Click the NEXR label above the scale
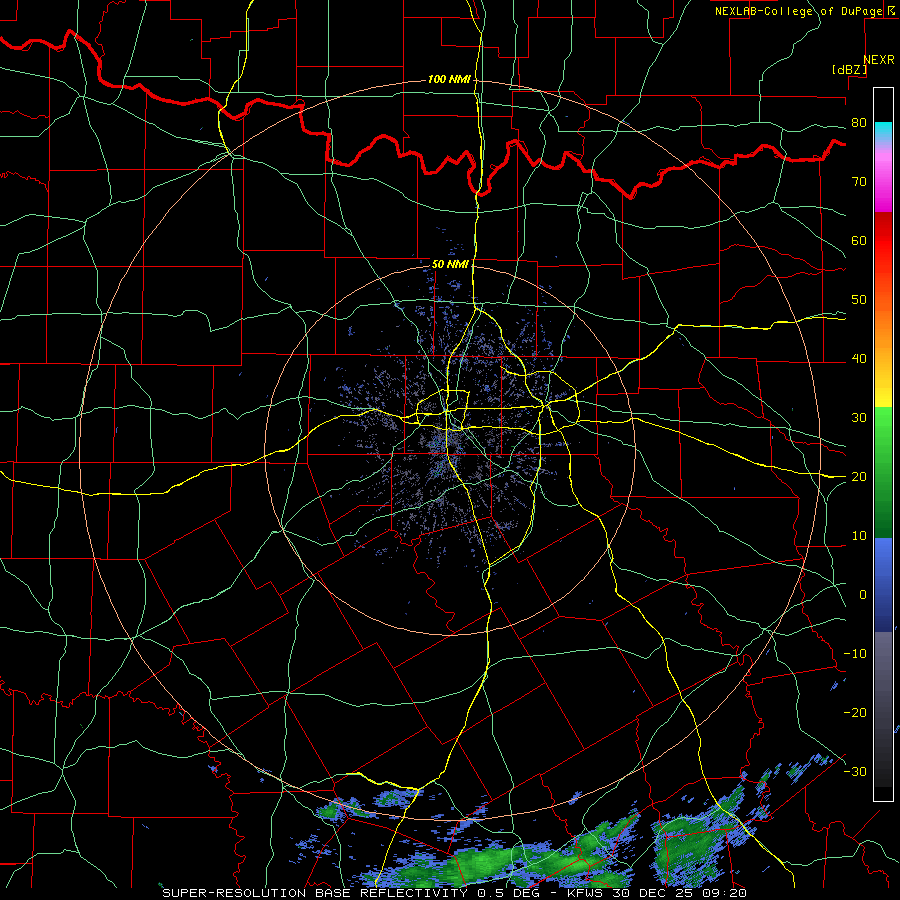The width and height of the screenshot is (900, 900). (x=879, y=60)
